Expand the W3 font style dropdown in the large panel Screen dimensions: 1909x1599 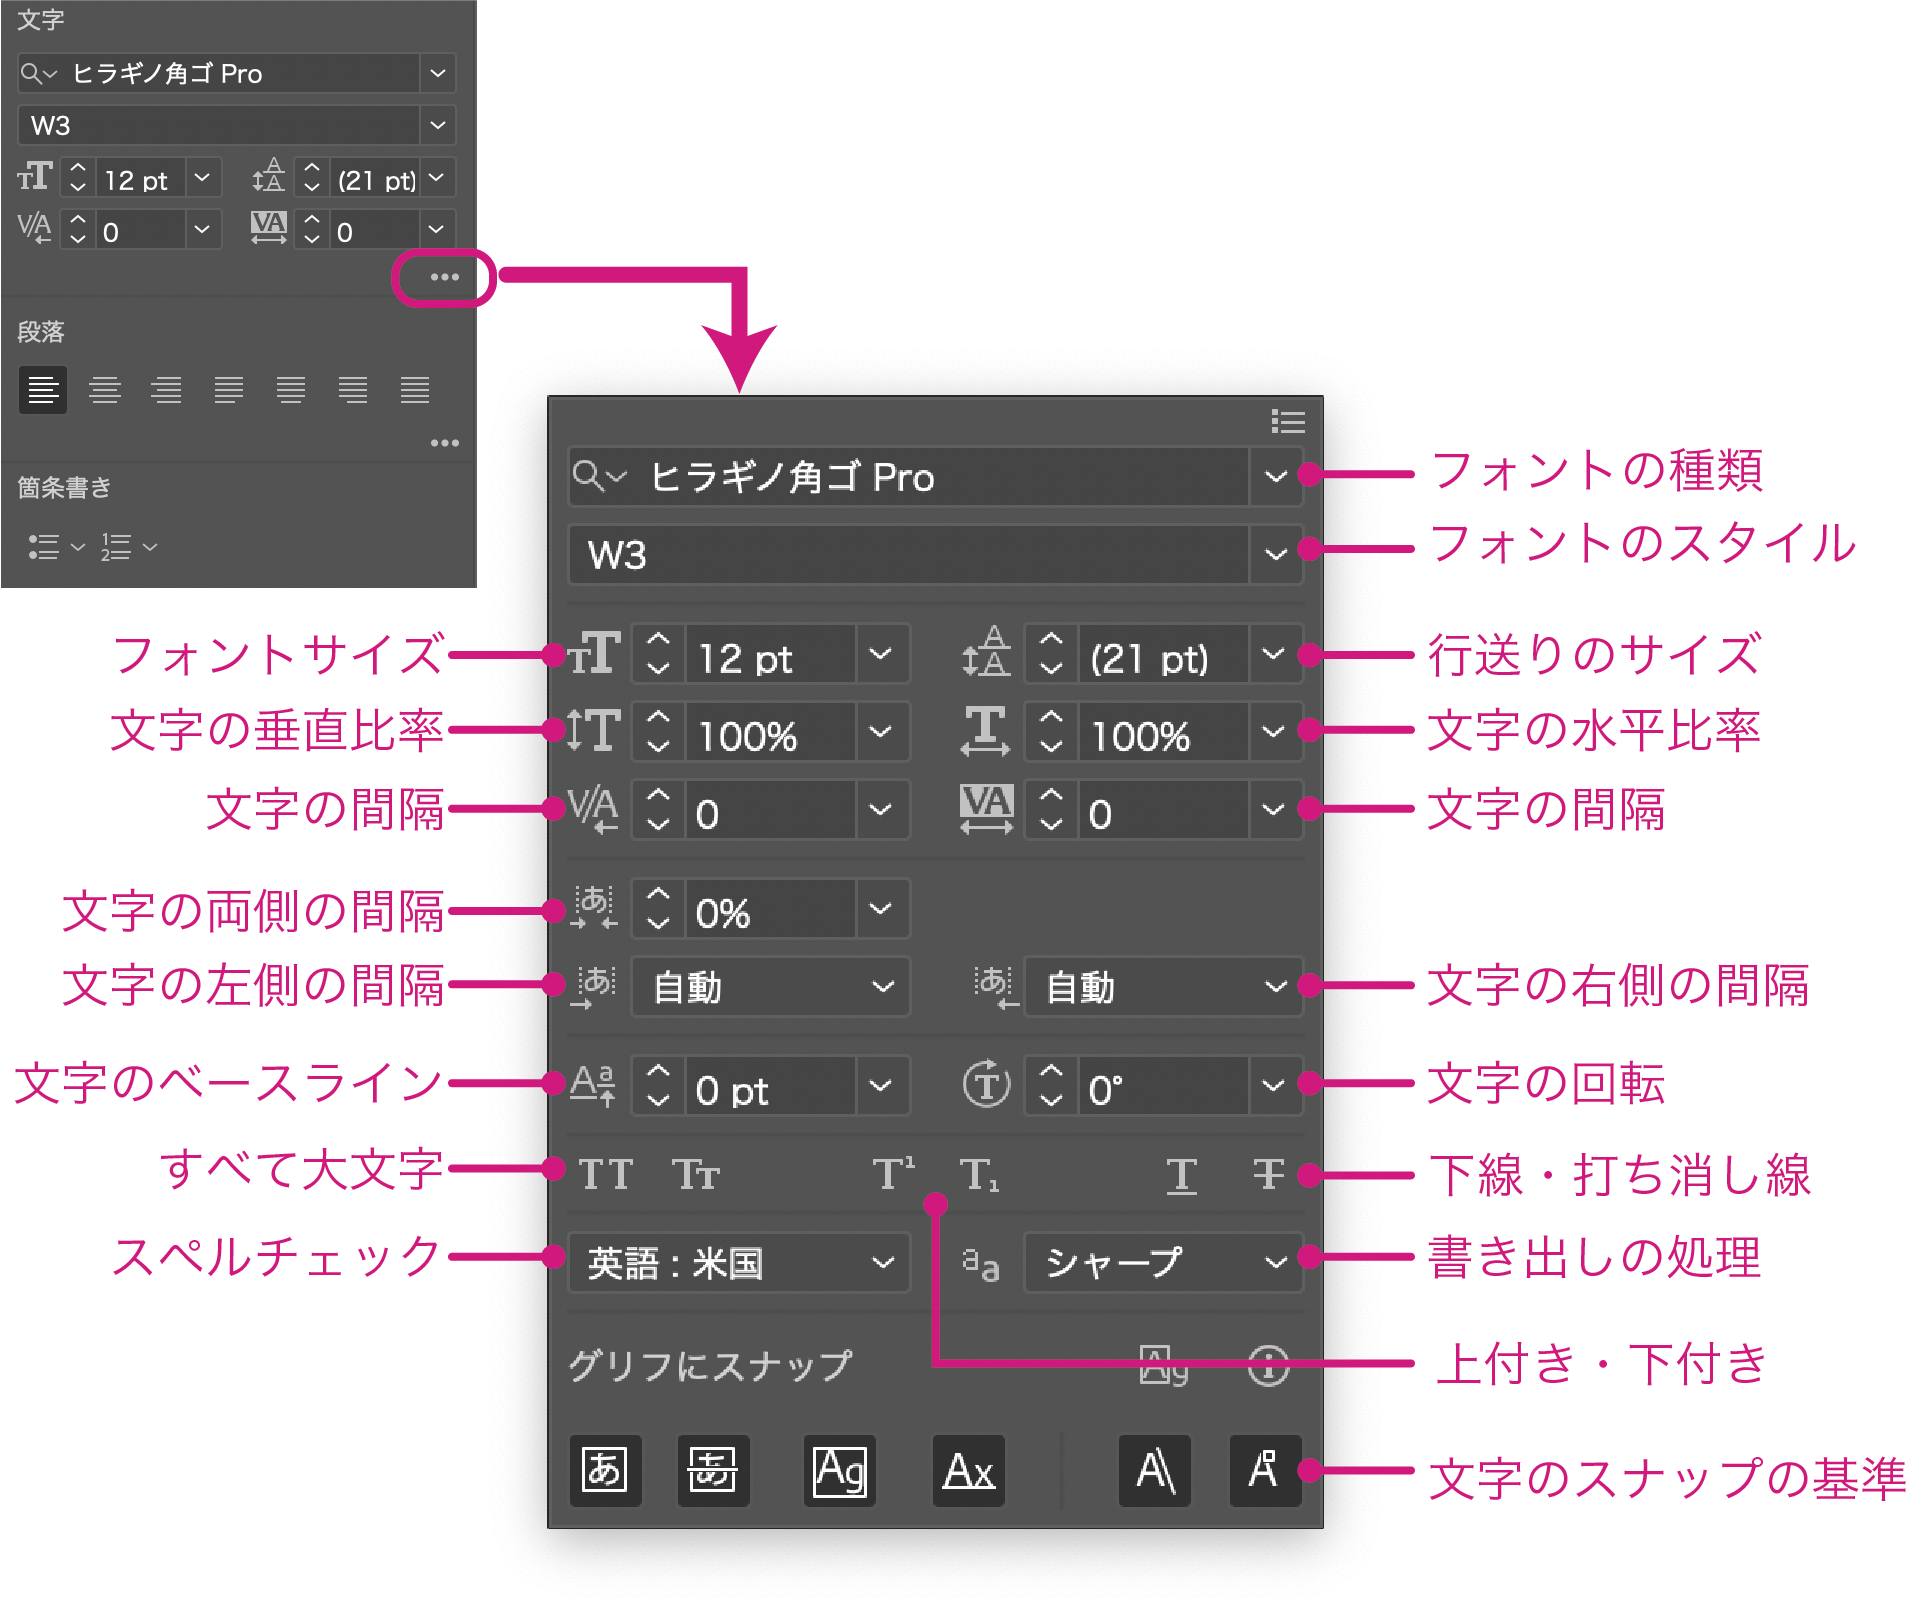[1275, 554]
